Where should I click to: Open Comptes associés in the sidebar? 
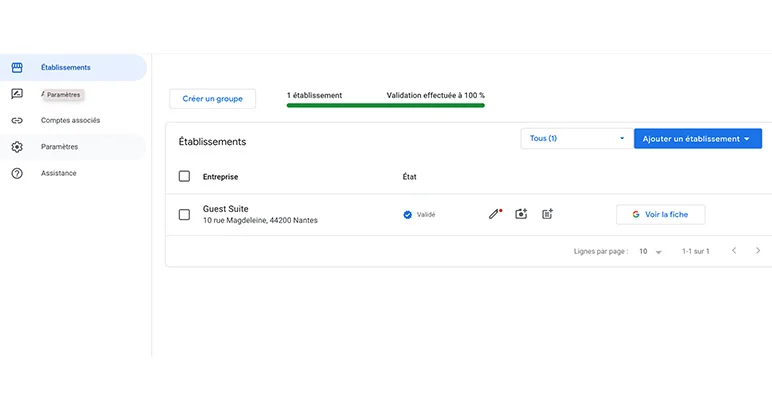click(x=70, y=120)
